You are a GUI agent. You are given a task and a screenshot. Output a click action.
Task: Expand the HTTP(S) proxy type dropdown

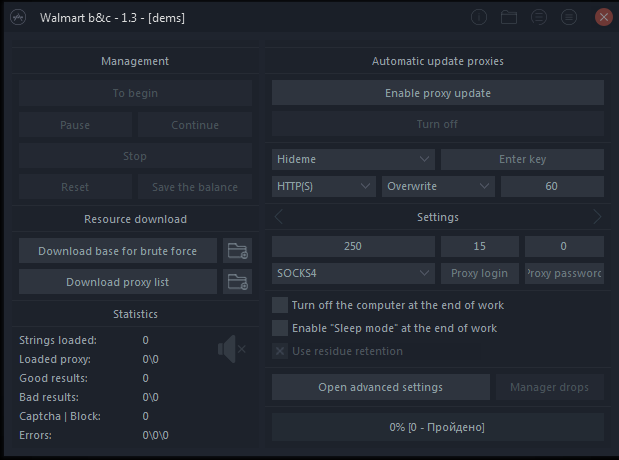pos(324,186)
